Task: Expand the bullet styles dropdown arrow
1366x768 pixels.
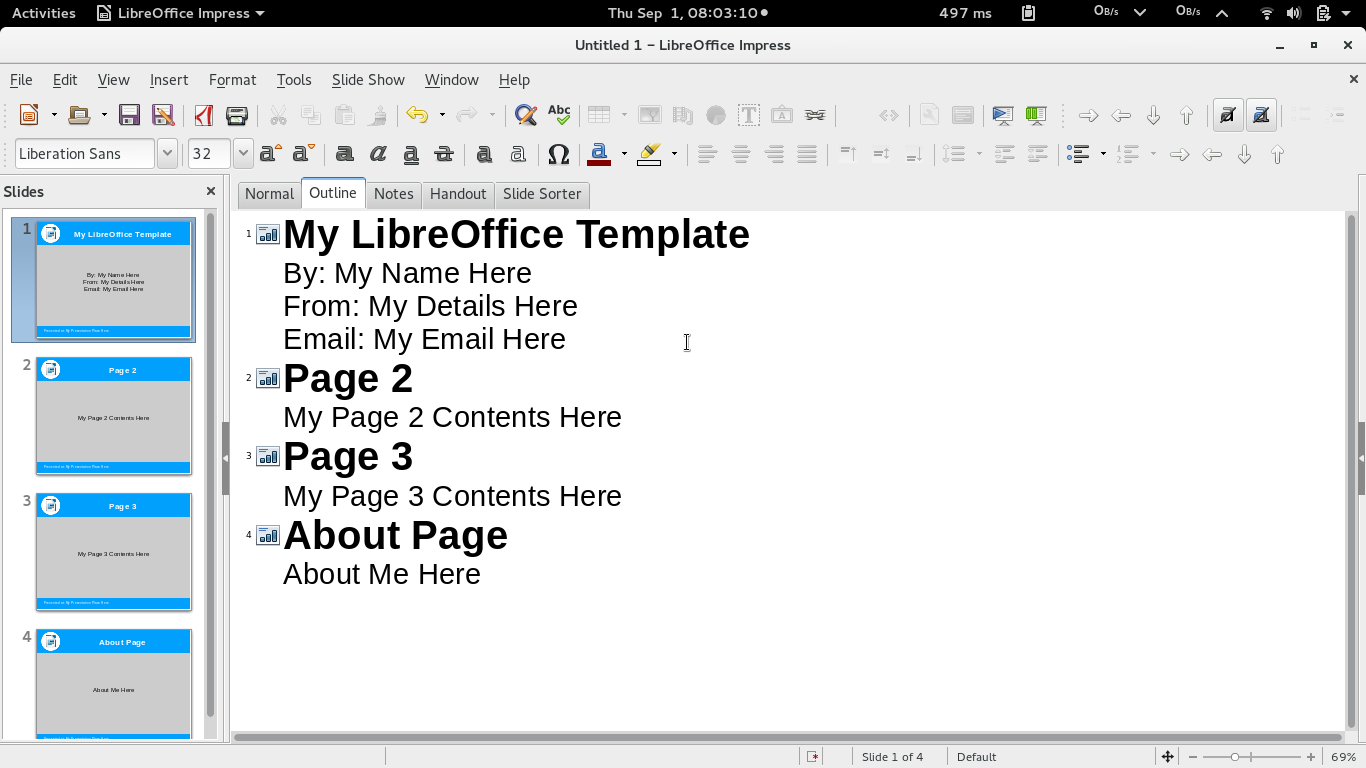Action: tap(1103, 154)
